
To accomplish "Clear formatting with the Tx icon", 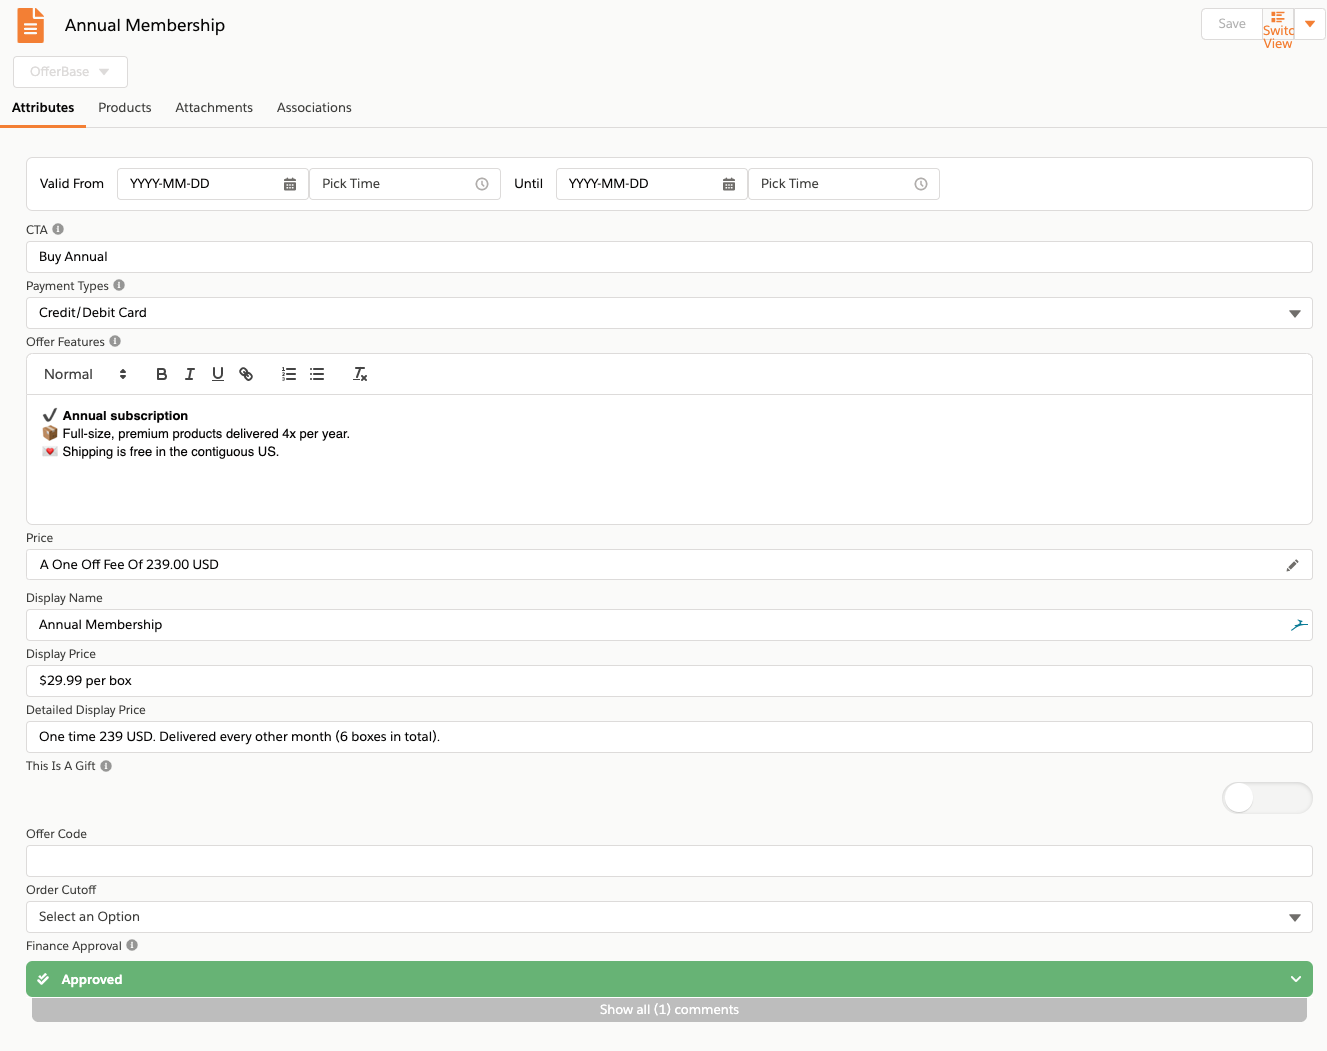I will [x=360, y=374].
